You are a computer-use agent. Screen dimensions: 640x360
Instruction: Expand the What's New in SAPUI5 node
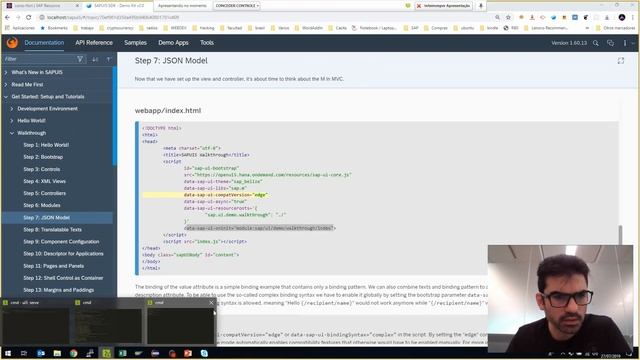[x=6, y=72]
